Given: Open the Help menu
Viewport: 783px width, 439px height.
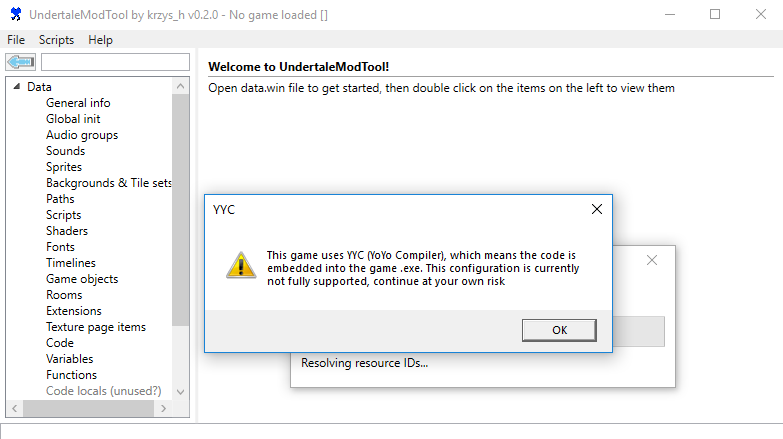Looking at the screenshot, I should (100, 40).
